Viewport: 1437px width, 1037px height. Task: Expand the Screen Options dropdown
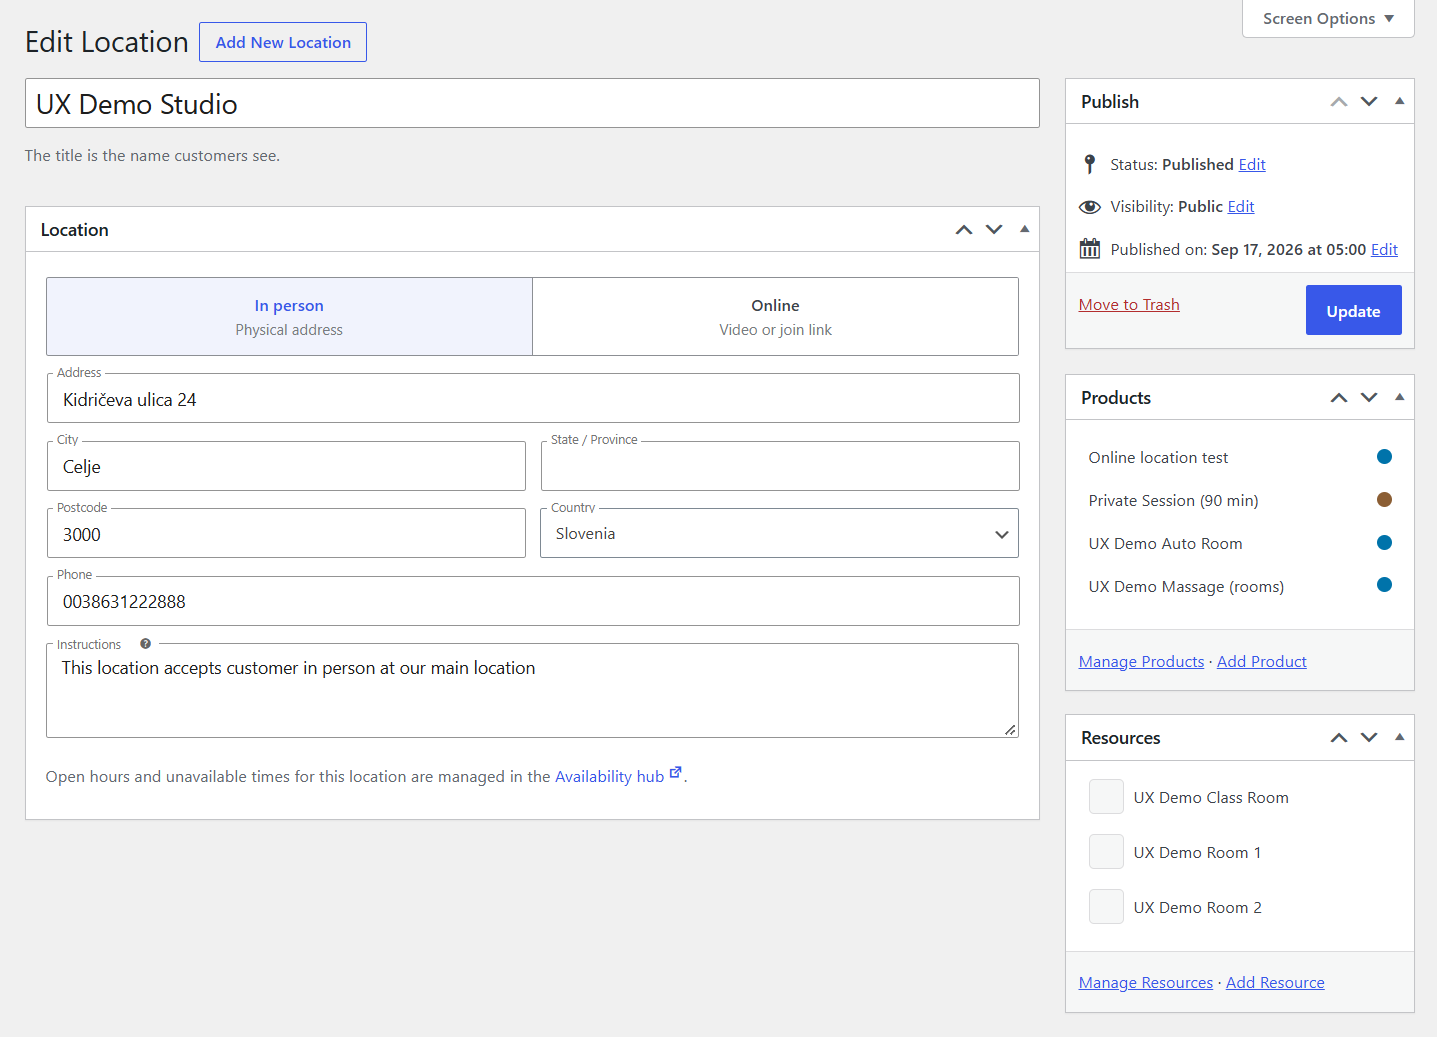click(1328, 19)
